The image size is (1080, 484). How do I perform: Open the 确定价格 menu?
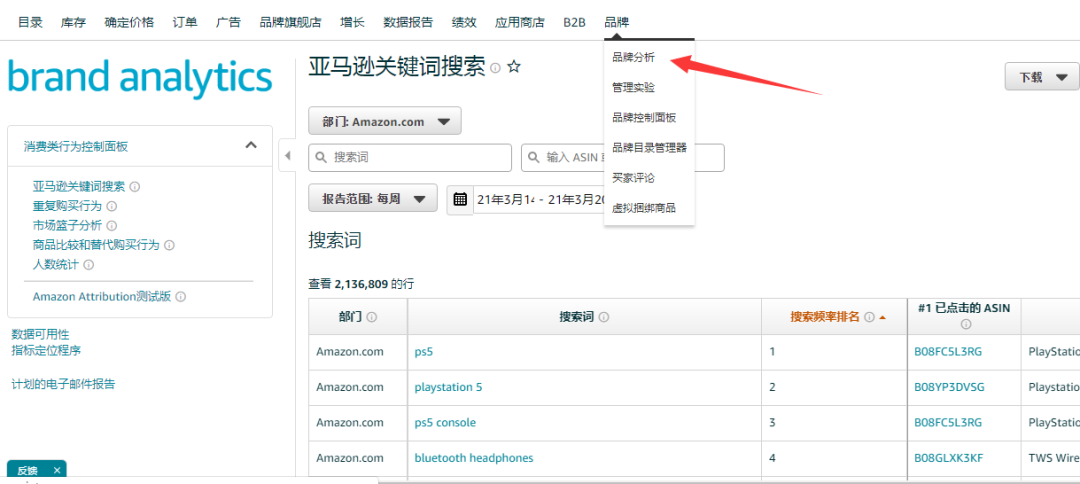pos(129,22)
